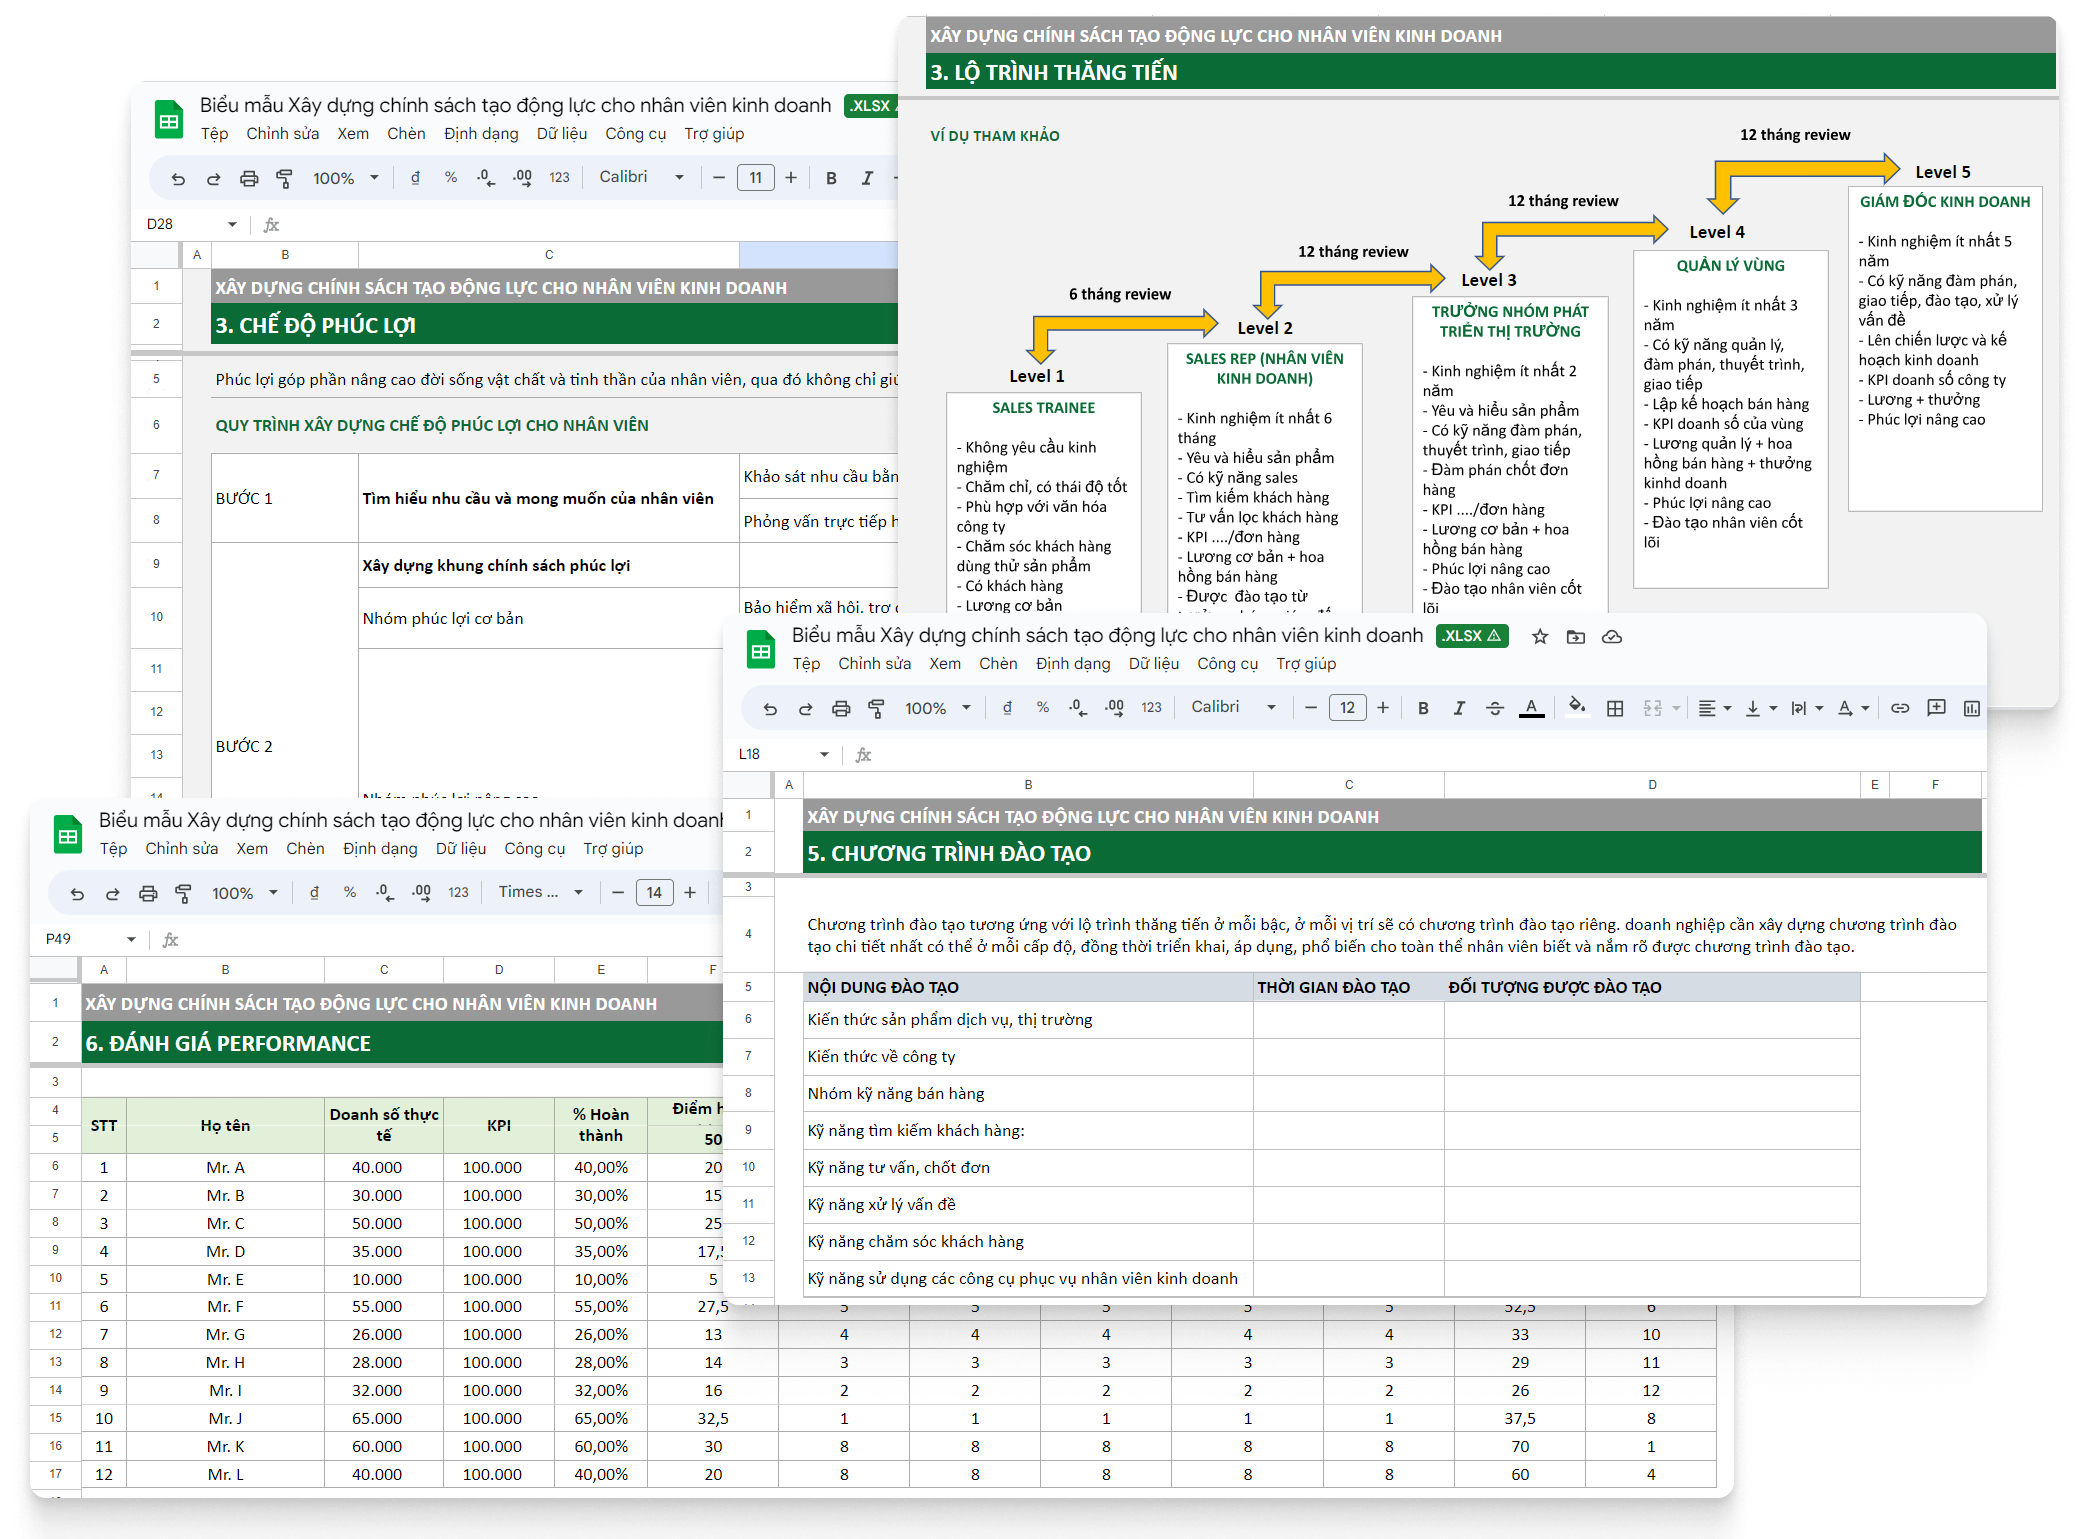Open borders tool in Calibri 12 toolbar
2084x1539 pixels.
[1615, 708]
